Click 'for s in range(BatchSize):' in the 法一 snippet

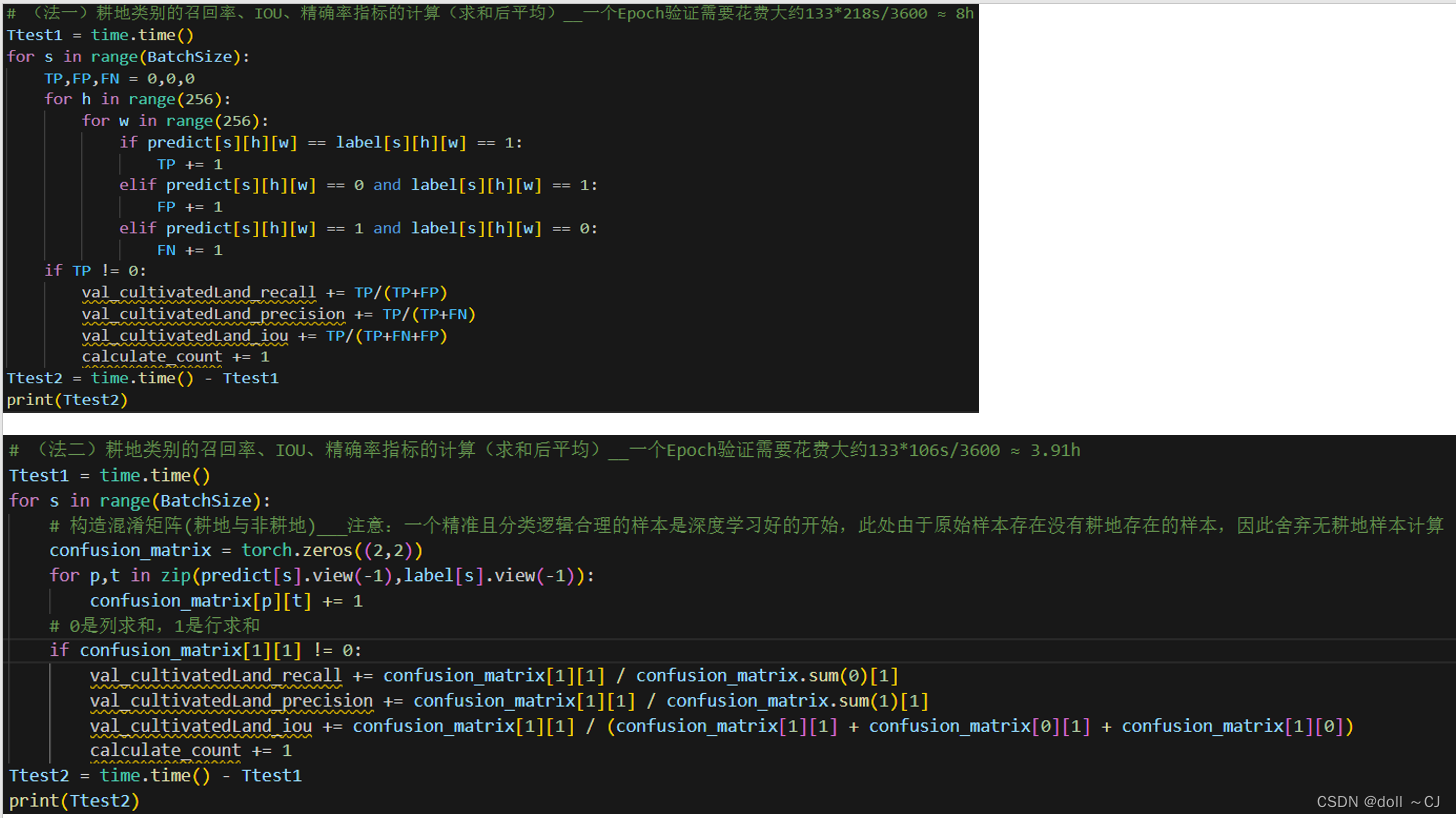128,57
